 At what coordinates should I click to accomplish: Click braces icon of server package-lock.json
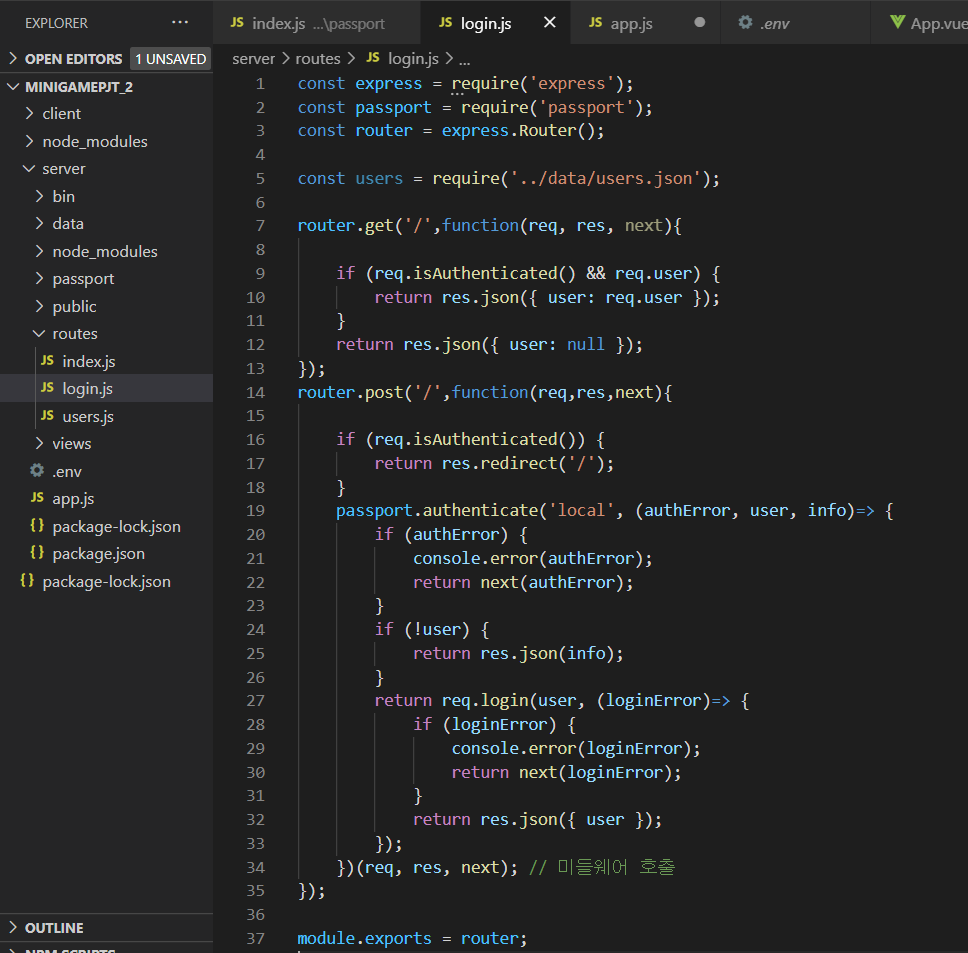click(x=37, y=526)
